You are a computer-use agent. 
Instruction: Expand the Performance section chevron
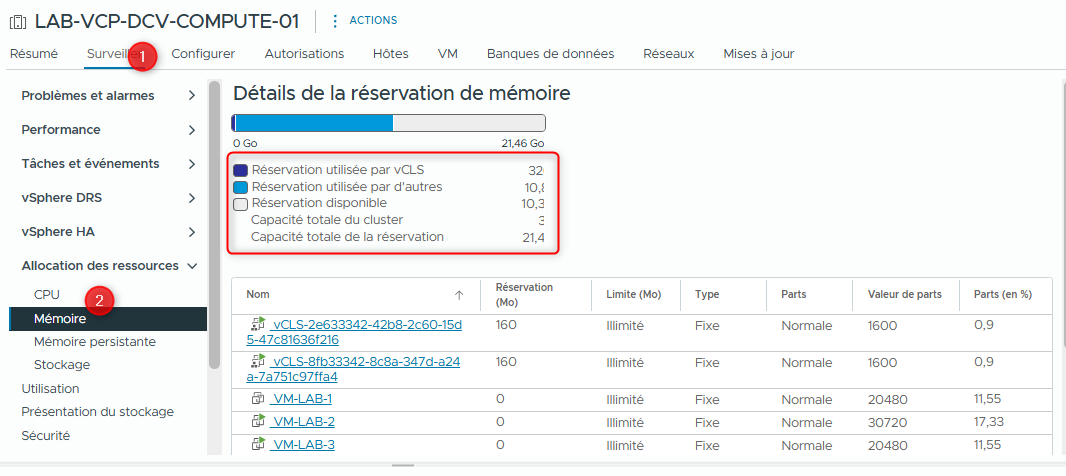coord(192,130)
